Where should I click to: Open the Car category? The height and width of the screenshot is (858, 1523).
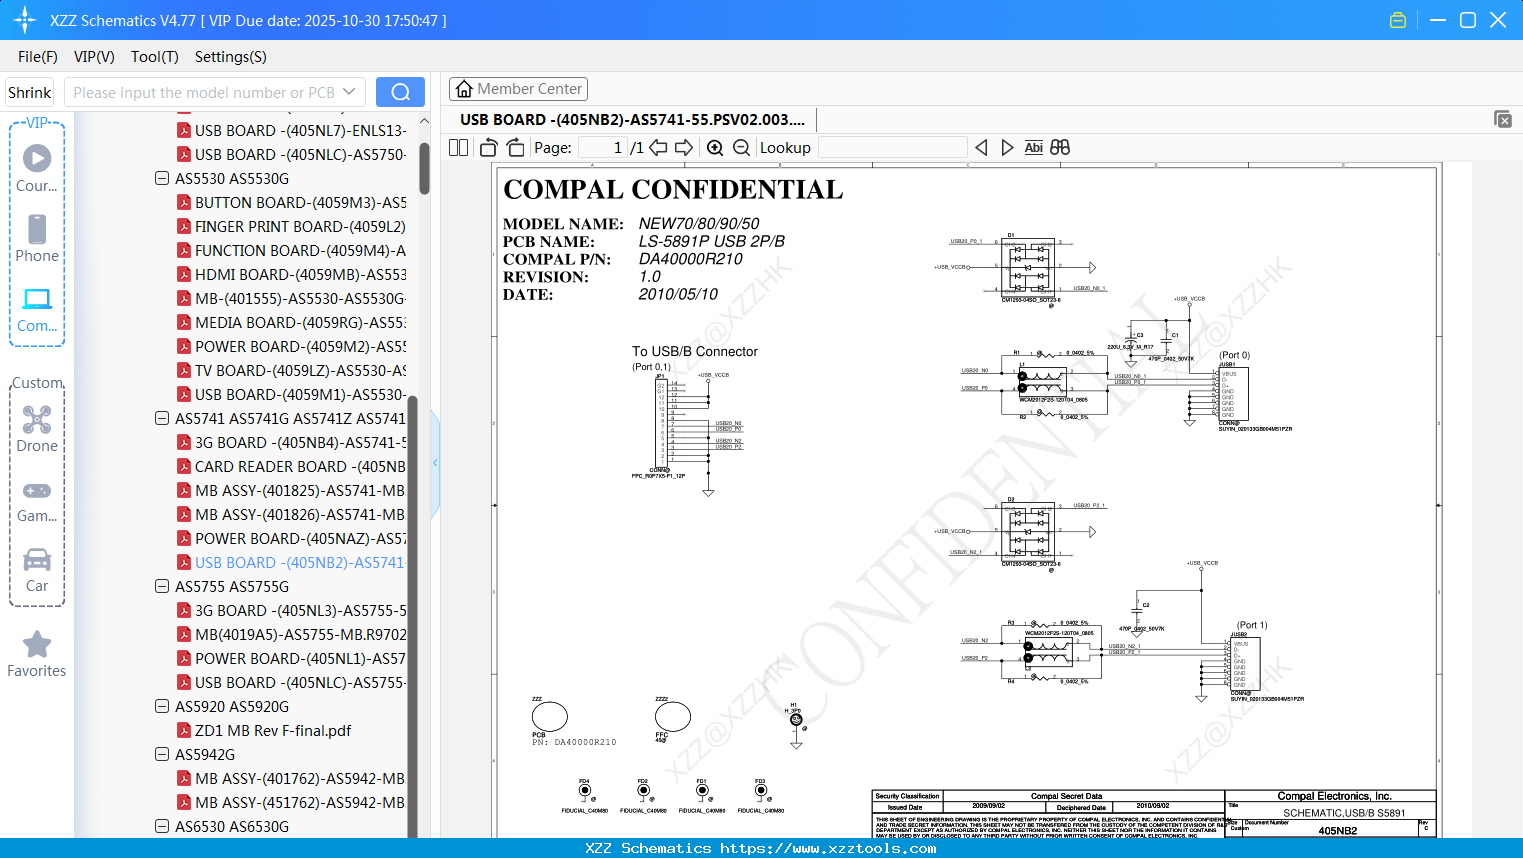pyautogui.click(x=37, y=569)
